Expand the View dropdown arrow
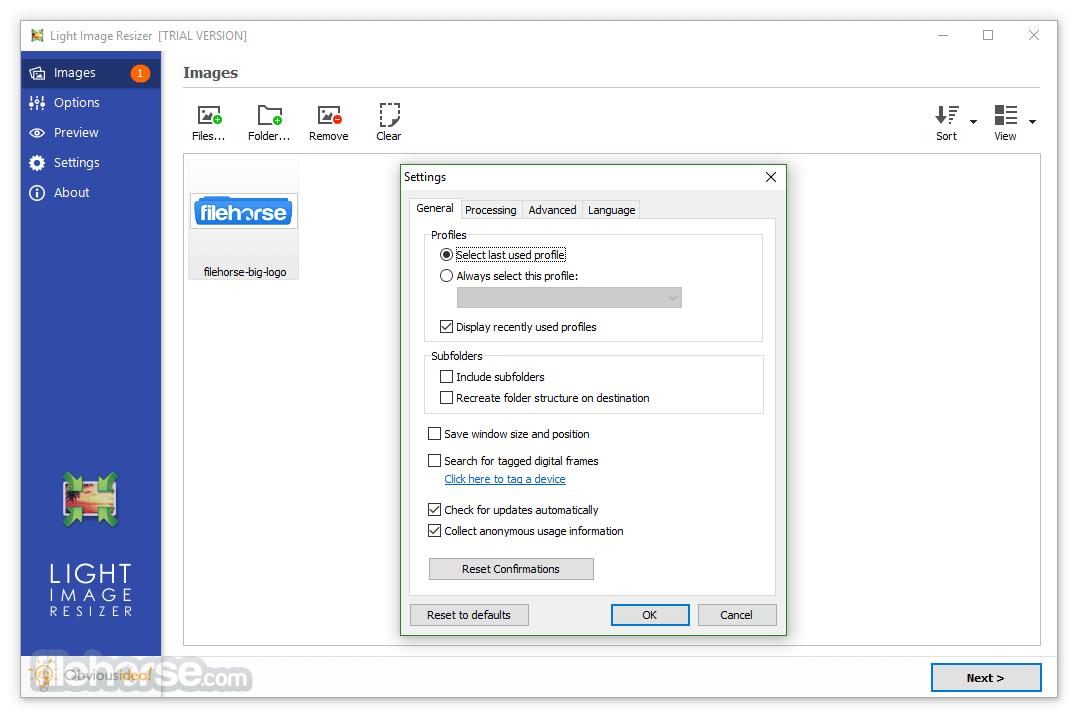The width and height of the screenshot is (1078, 722). coord(1032,122)
